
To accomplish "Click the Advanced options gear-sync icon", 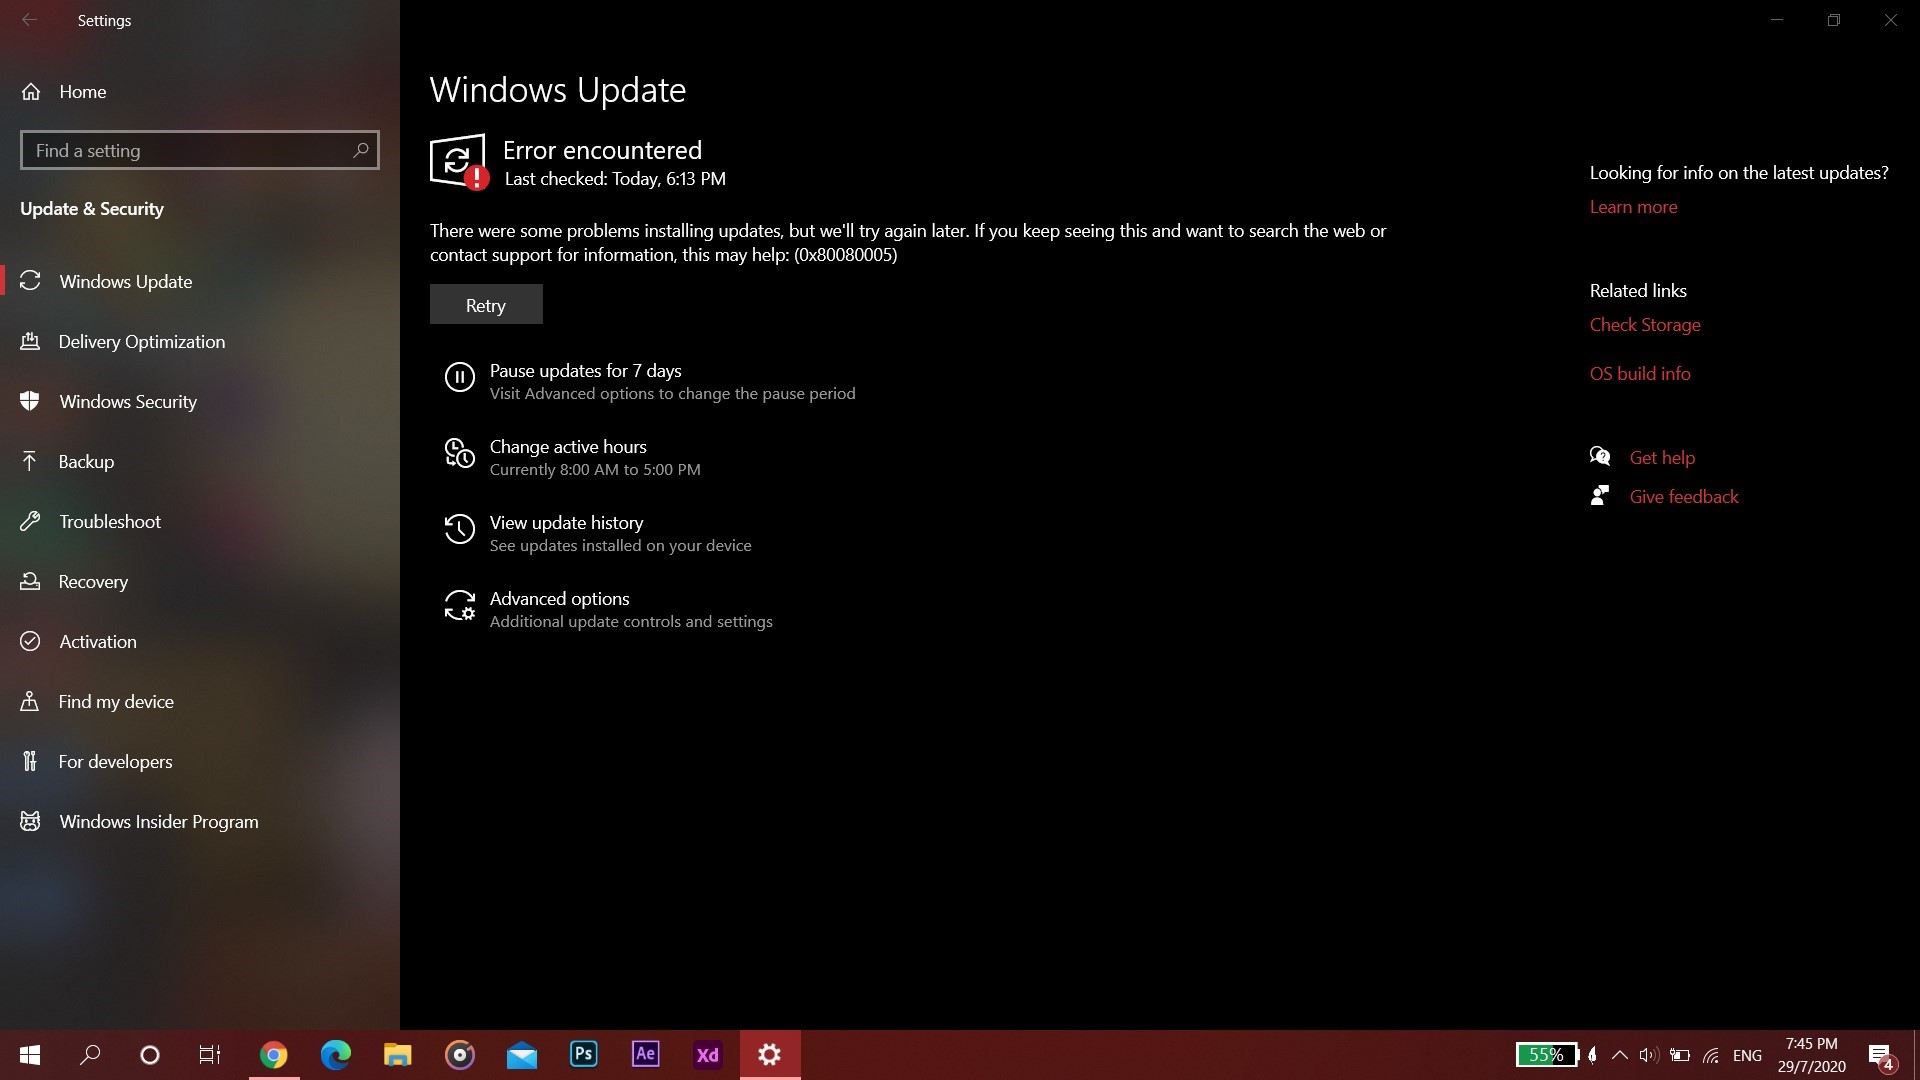I will tap(459, 605).
